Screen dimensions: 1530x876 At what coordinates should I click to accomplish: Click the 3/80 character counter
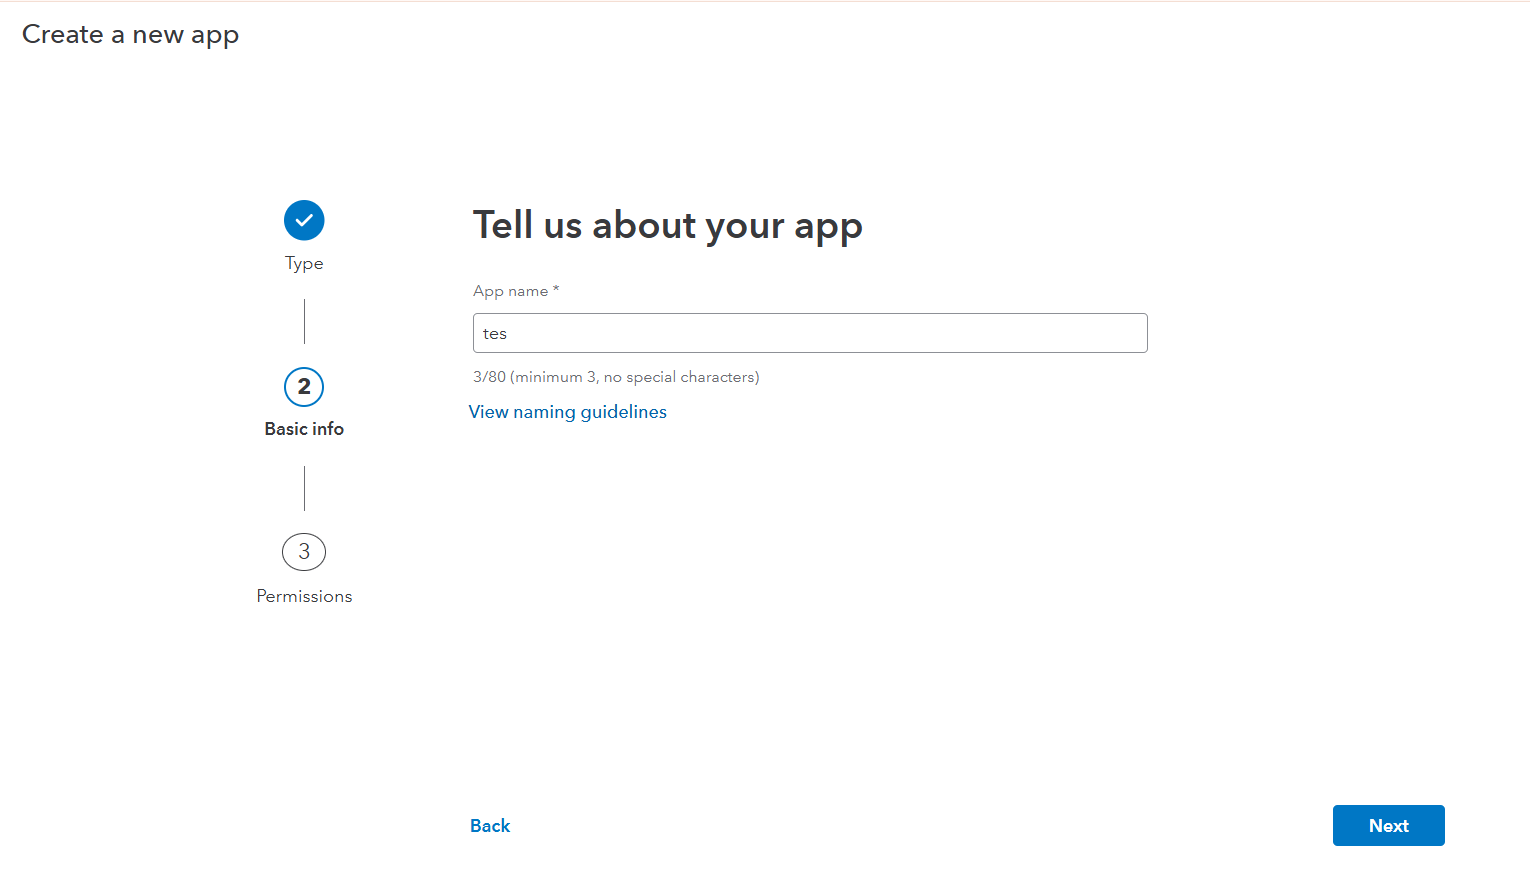(489, 377)
